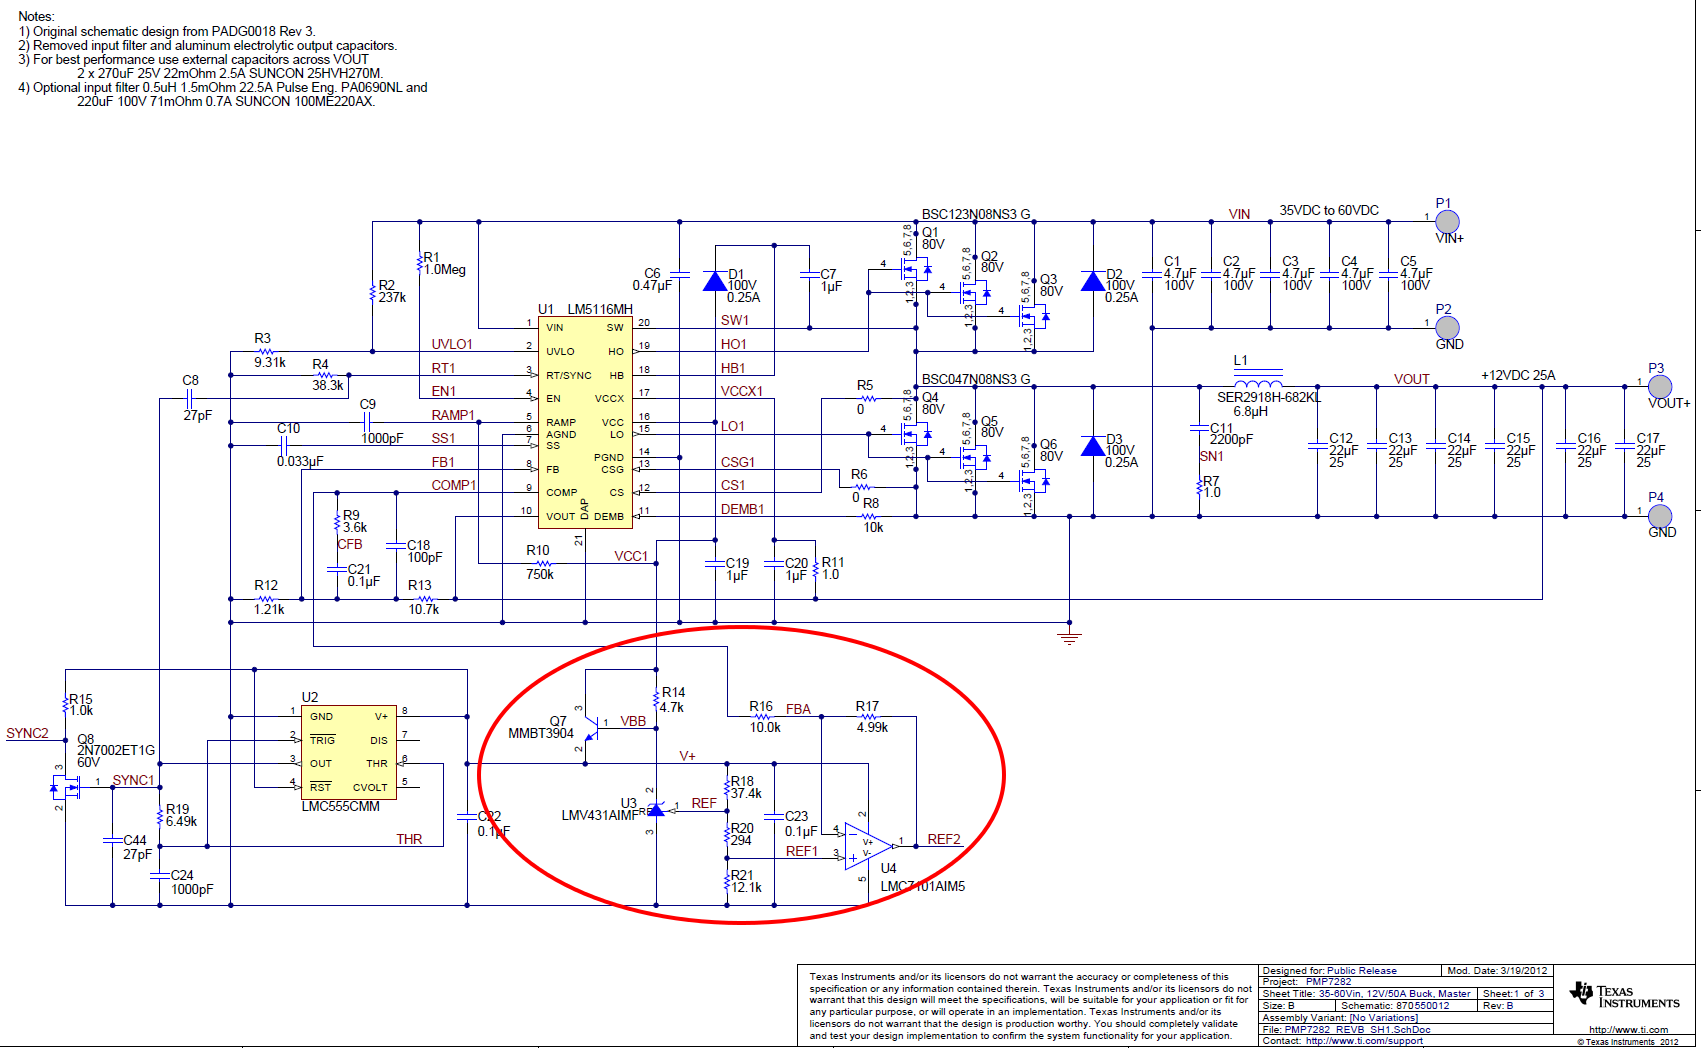The image size is (1701, 1048).
Task: Click the SYNC2 net label
Action: click(x=27, y=733)
